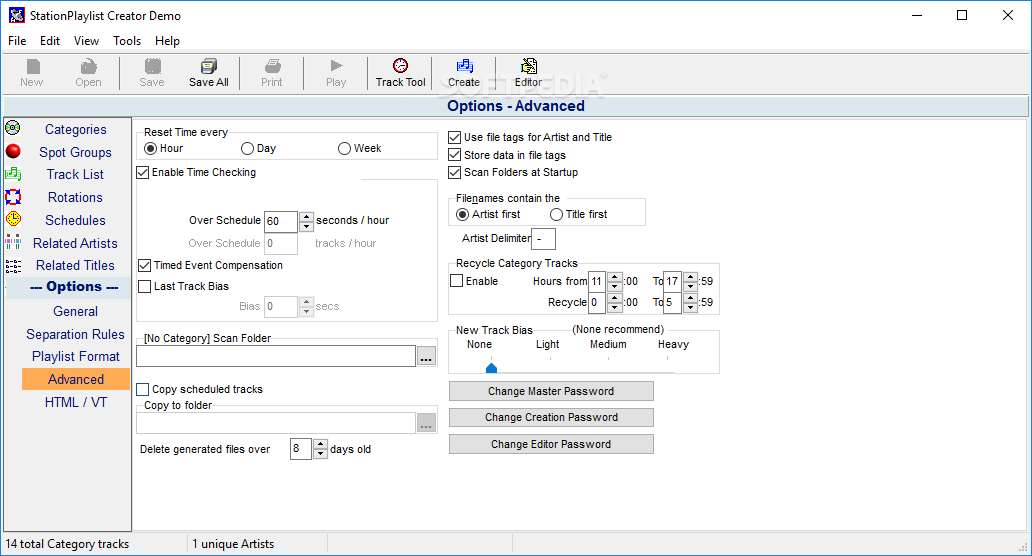Select Title first filename option
This screenshot has height=556, width=1032.
click(x=556, y=215)
